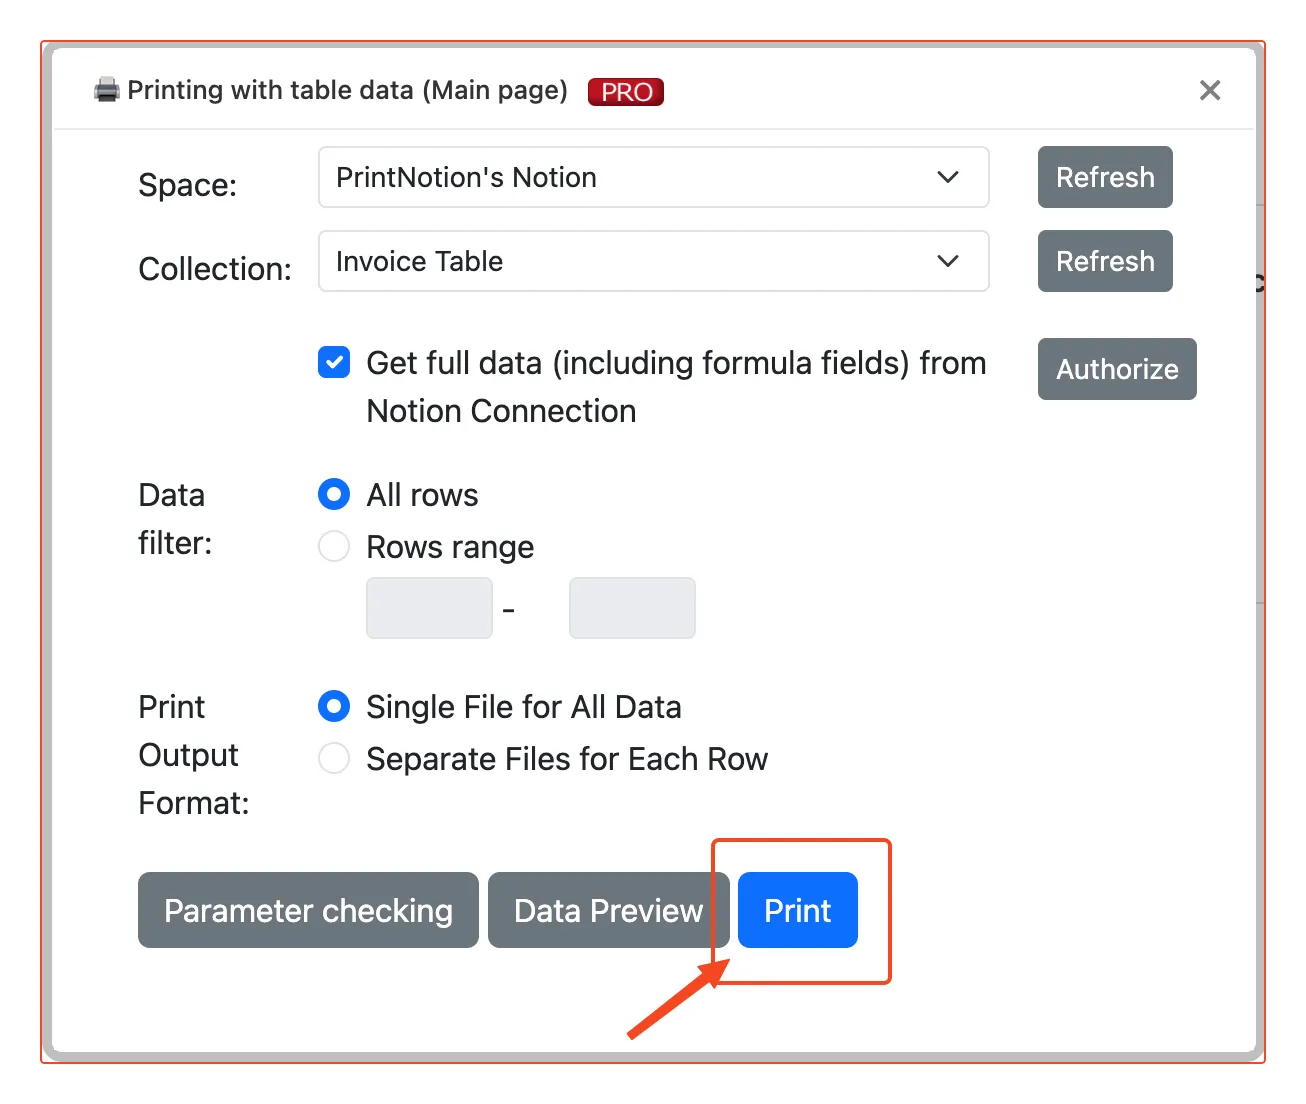Open the Data Preview
The image size is (1306, 1104).
tap(608, 910)
